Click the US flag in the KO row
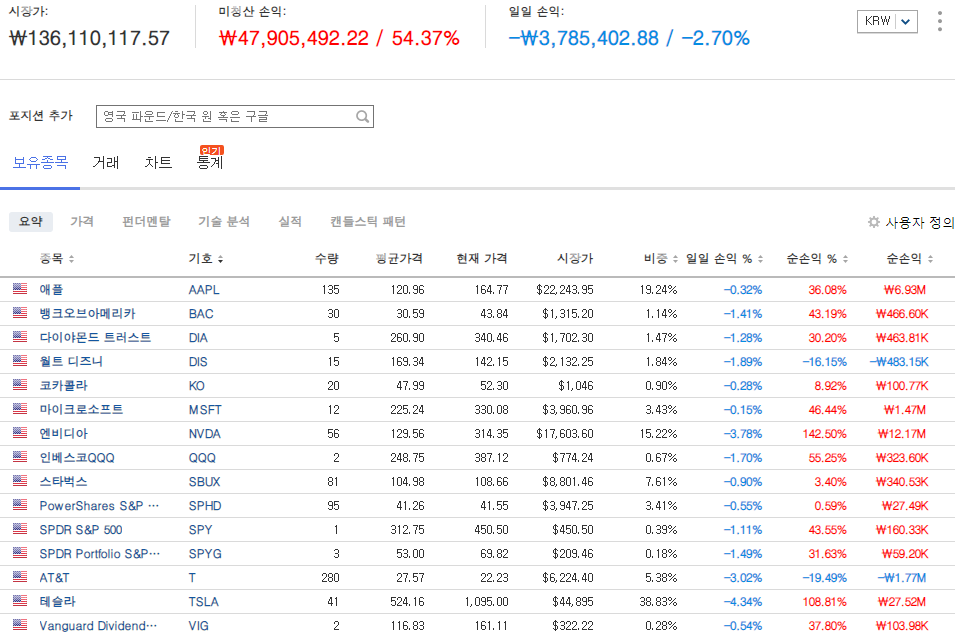955x642 pixels. pyautogui.click(x=20, y=384)
